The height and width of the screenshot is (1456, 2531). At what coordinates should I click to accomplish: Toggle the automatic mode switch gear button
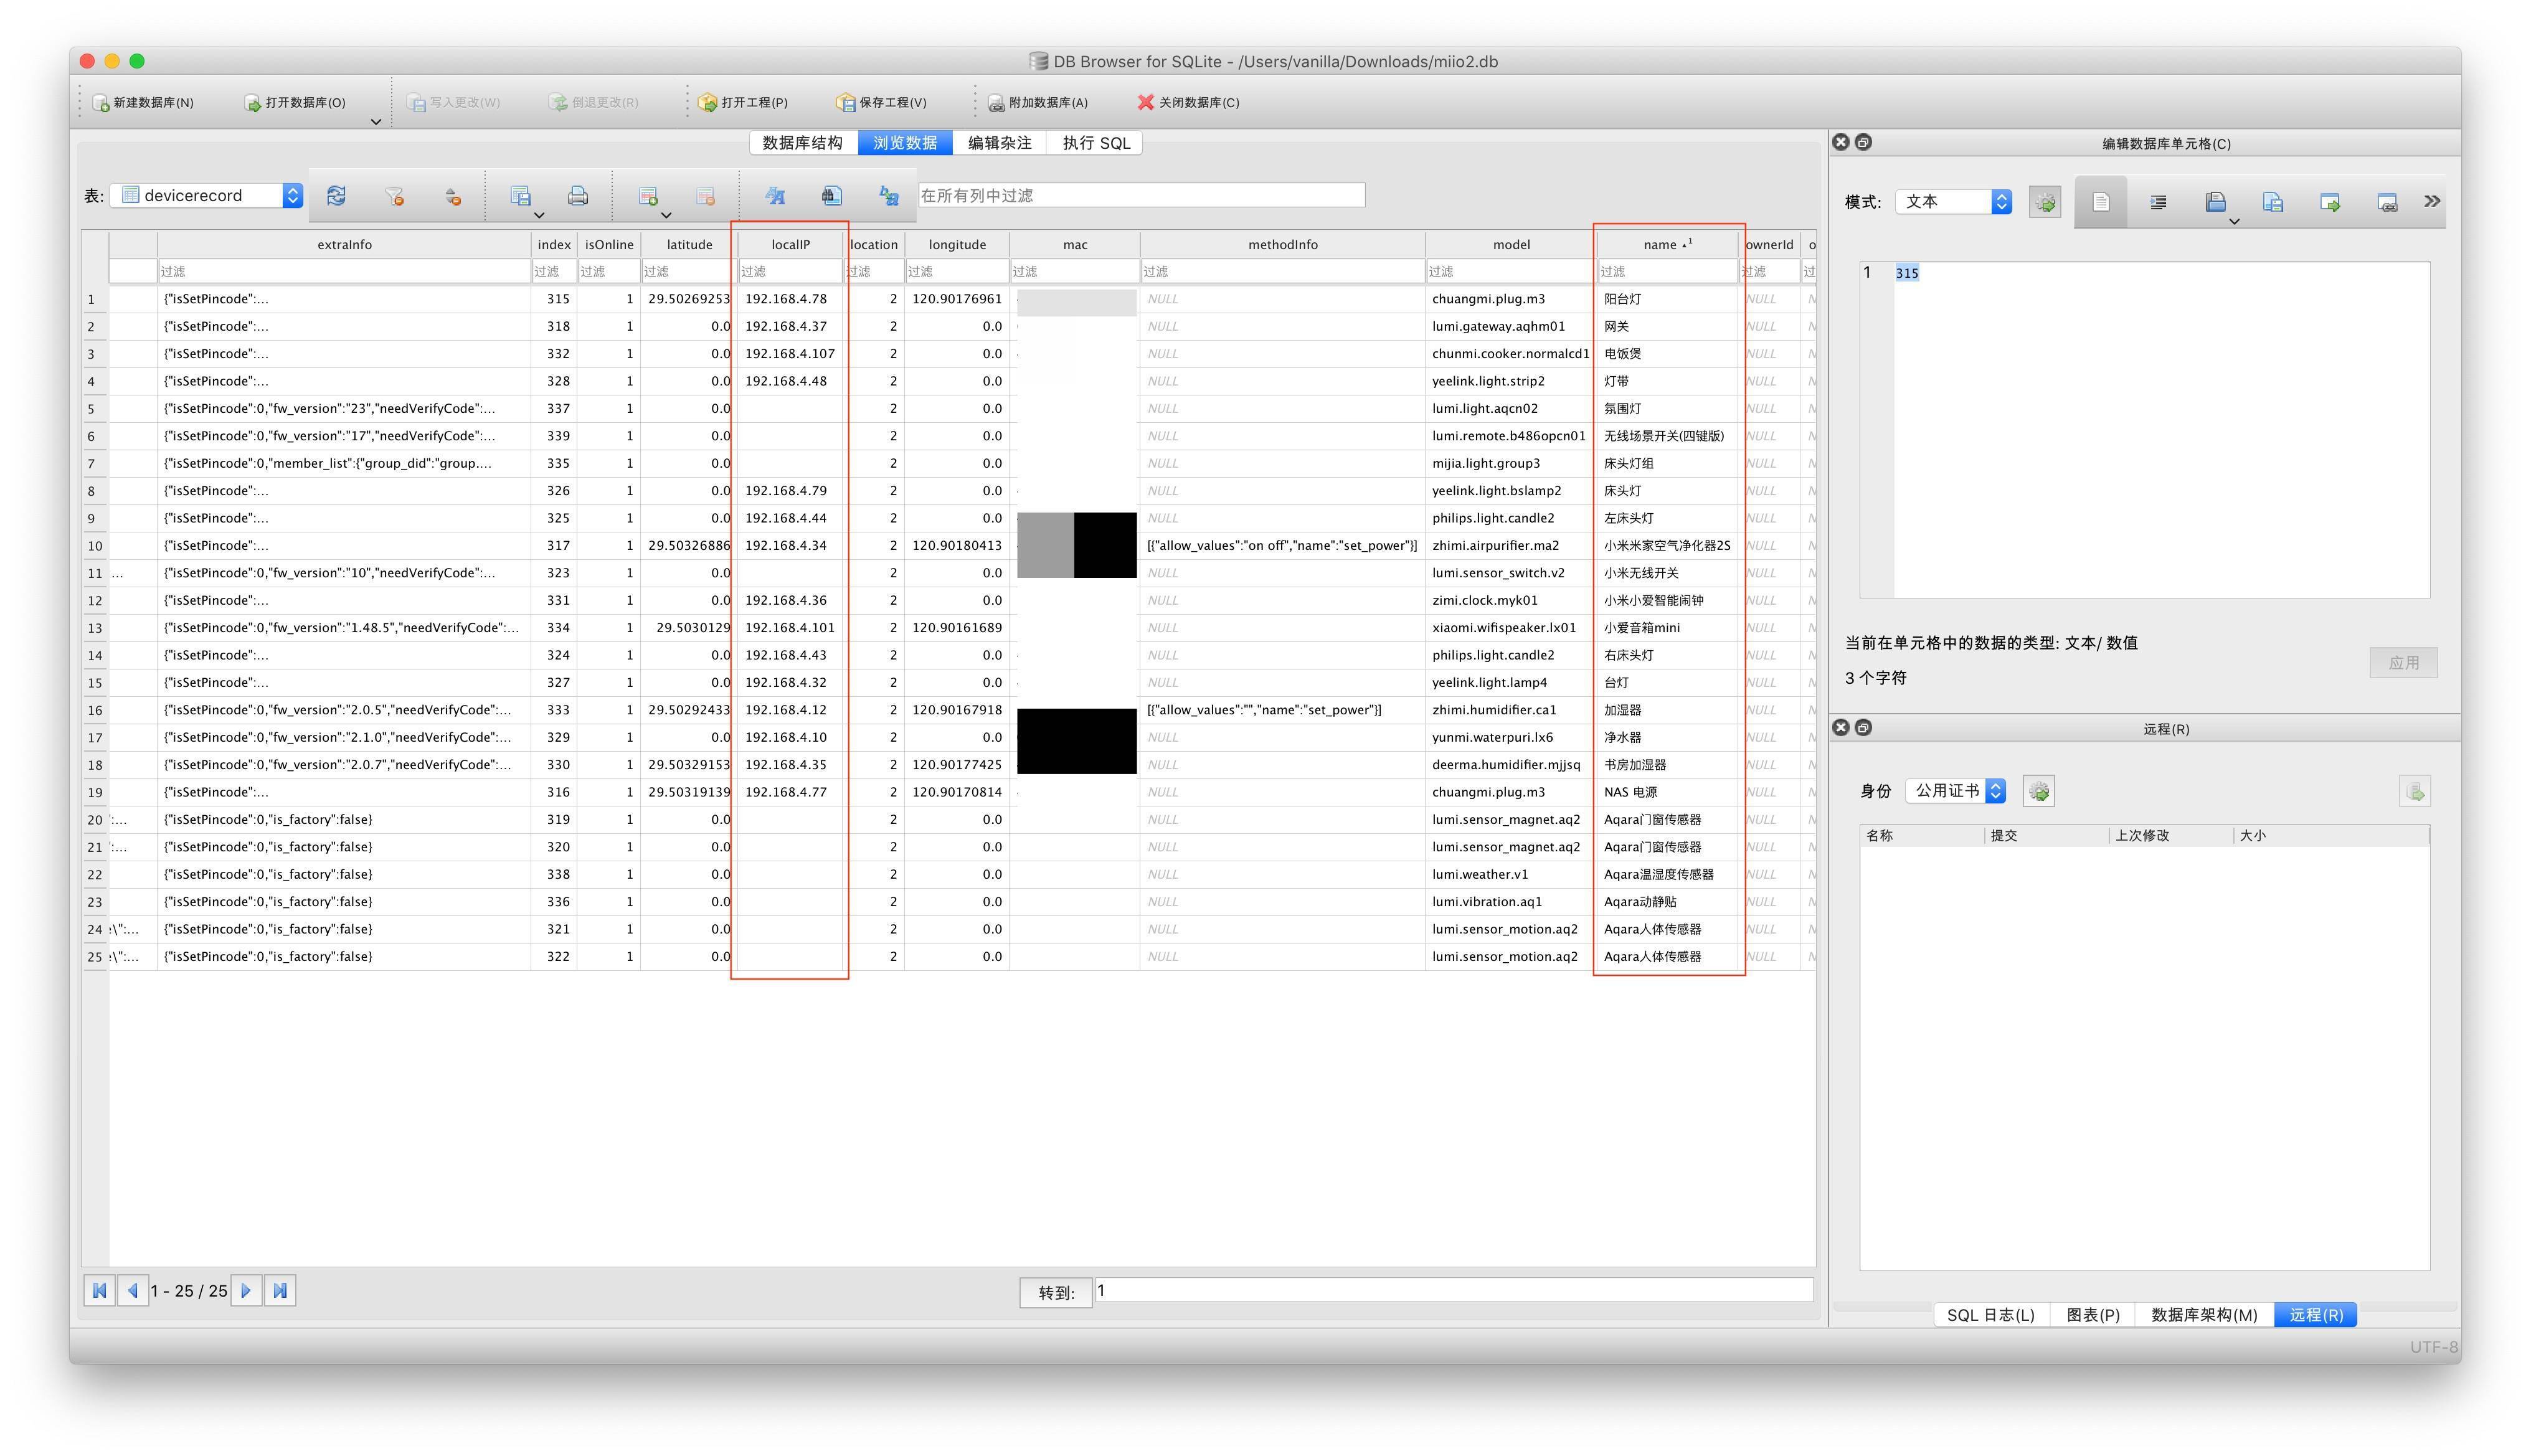pyautogui.click(x=2045, y=202)
